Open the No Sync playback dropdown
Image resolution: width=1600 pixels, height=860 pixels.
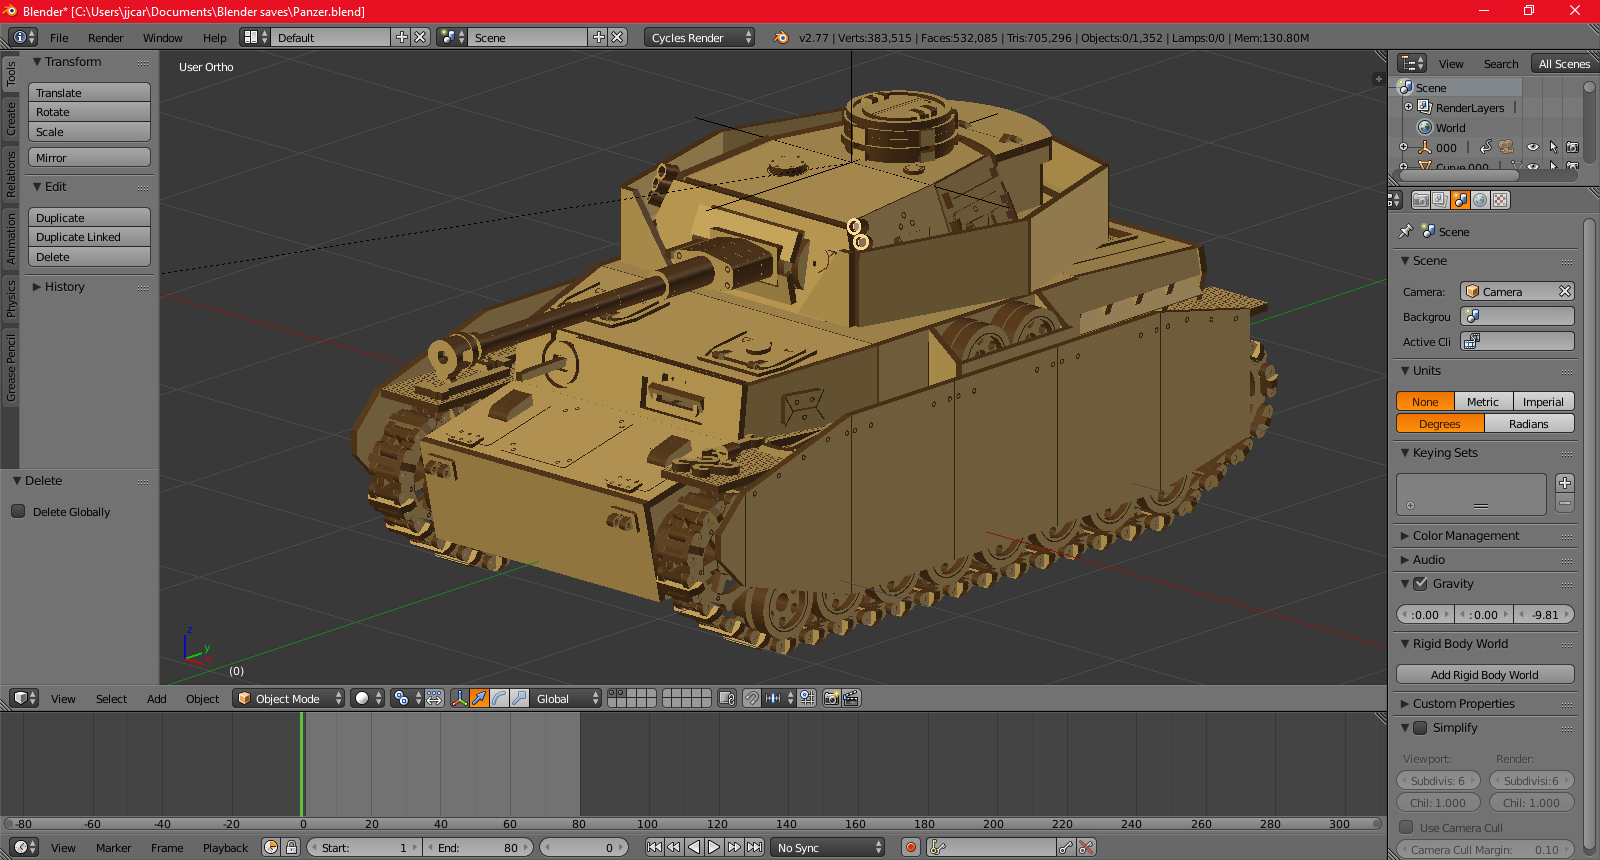pos(828,847)
